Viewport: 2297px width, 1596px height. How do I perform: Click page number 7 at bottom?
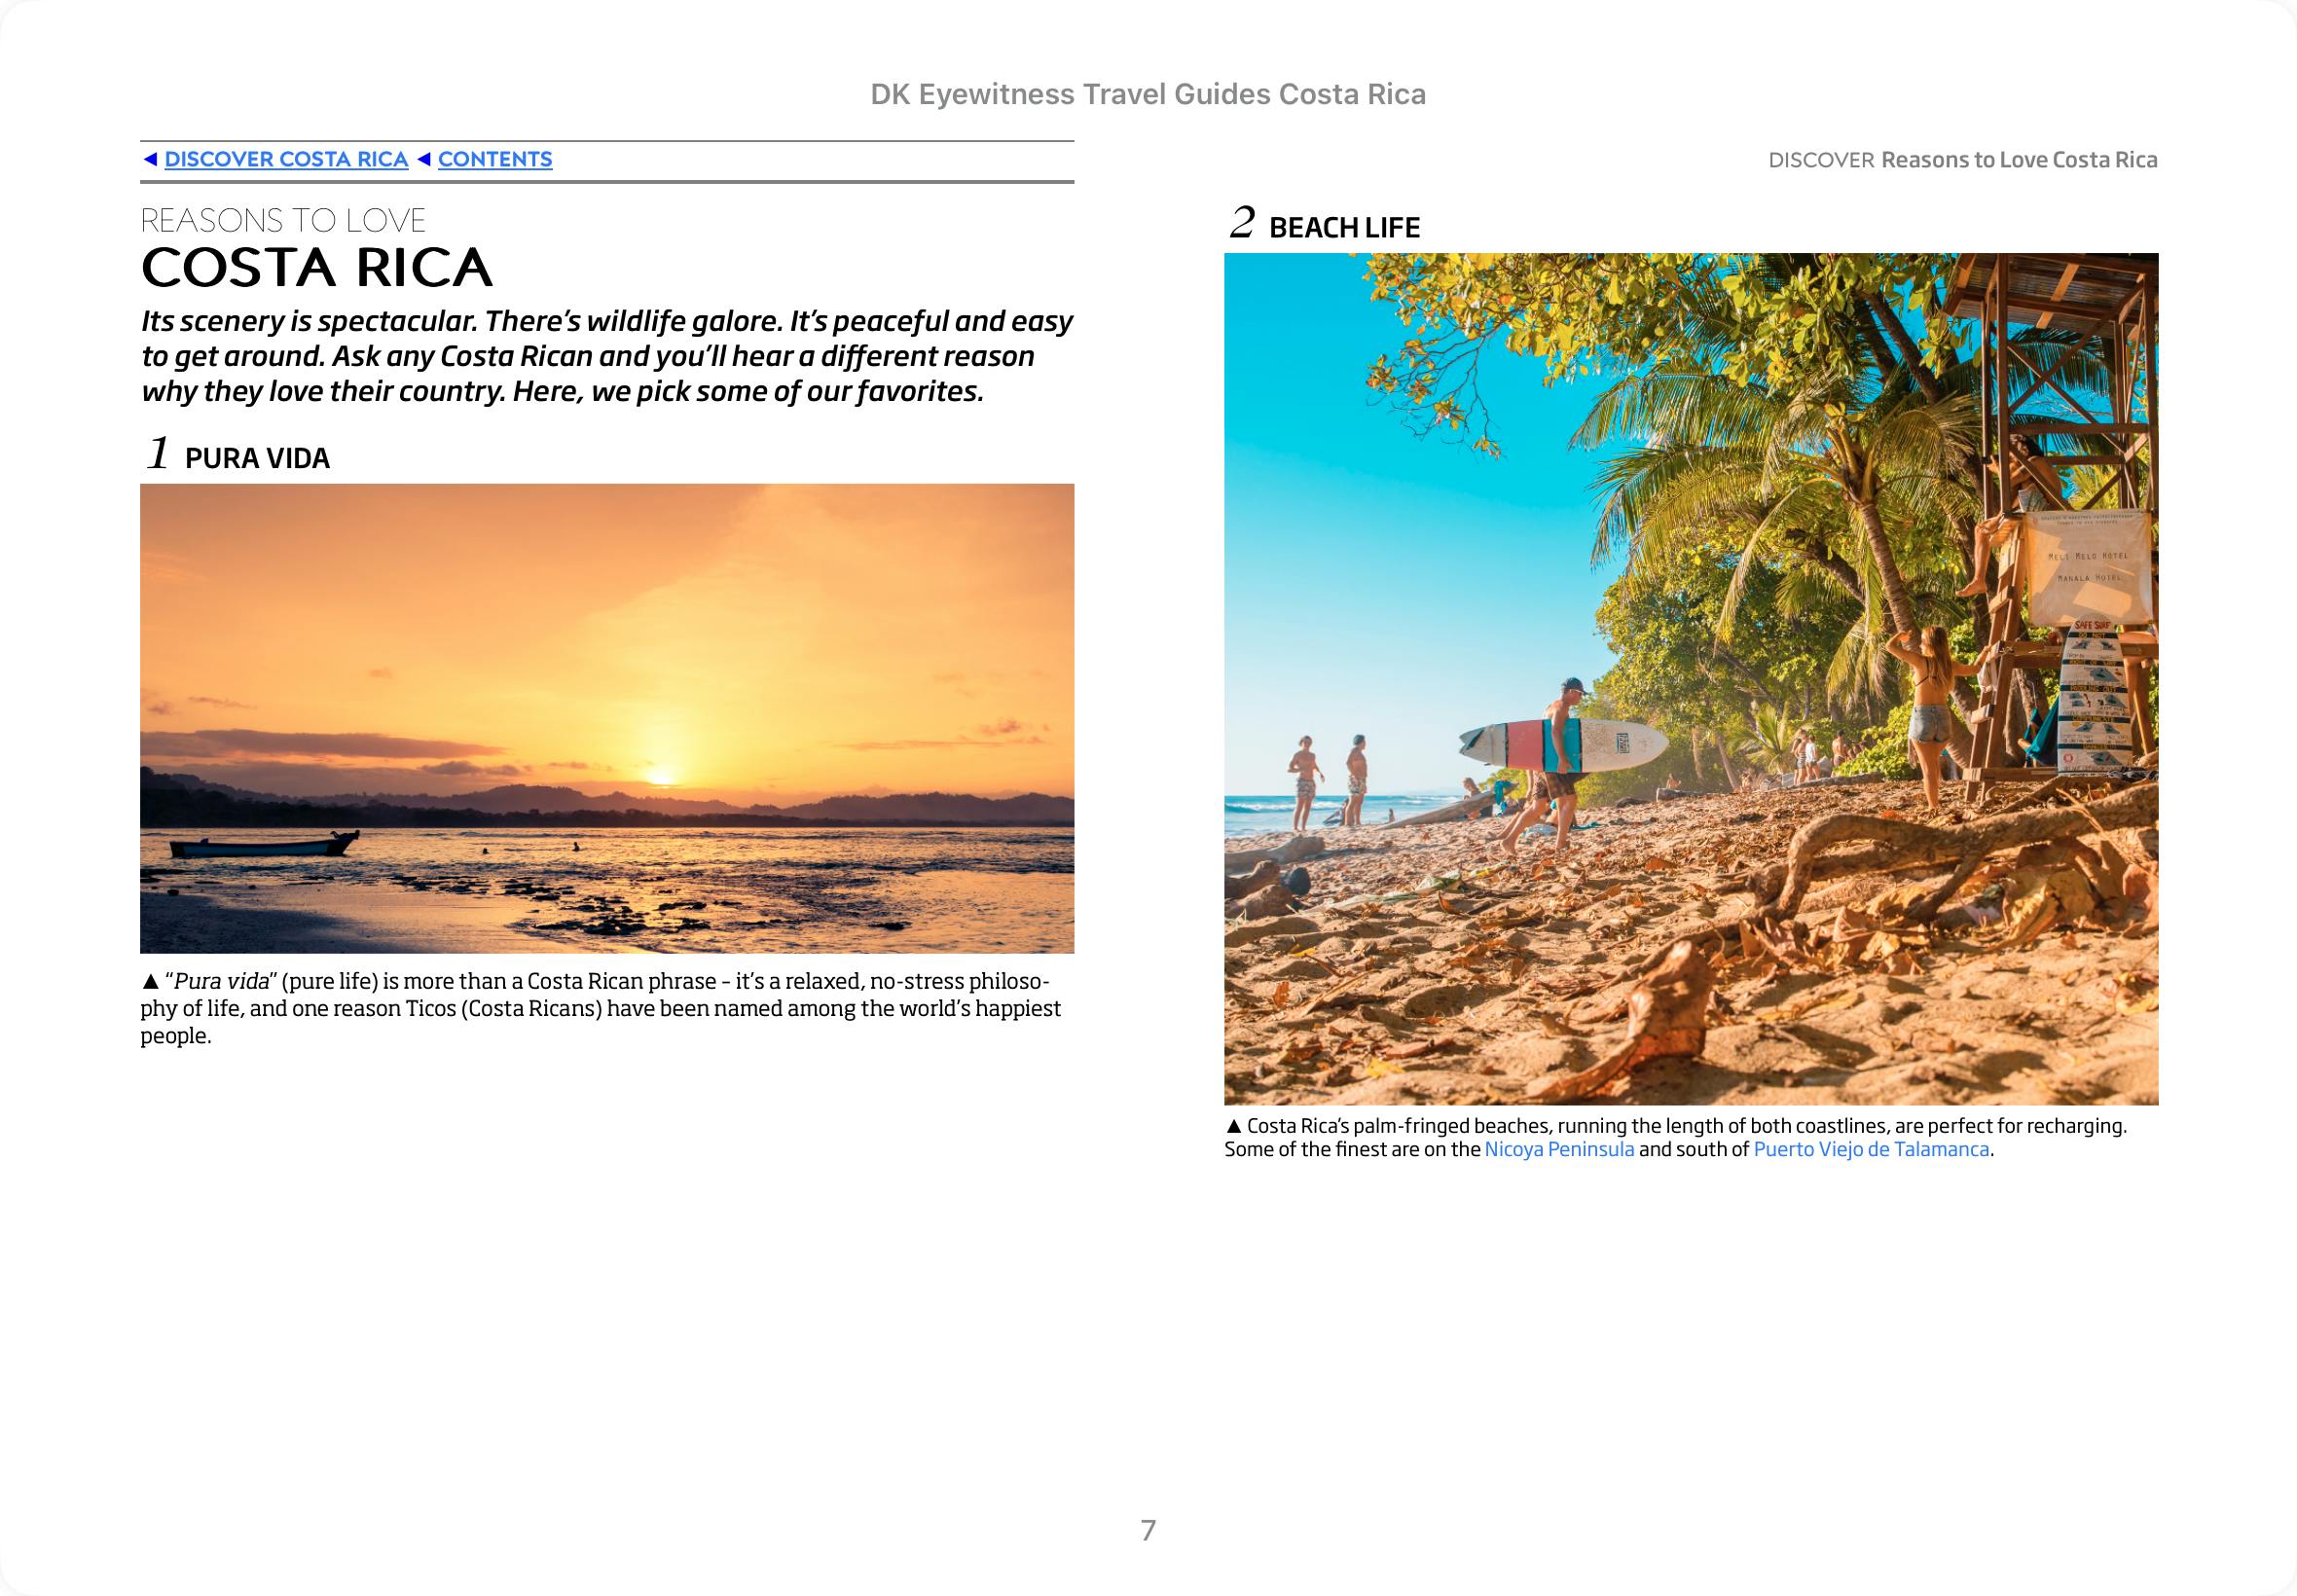pos(1148,1529)
